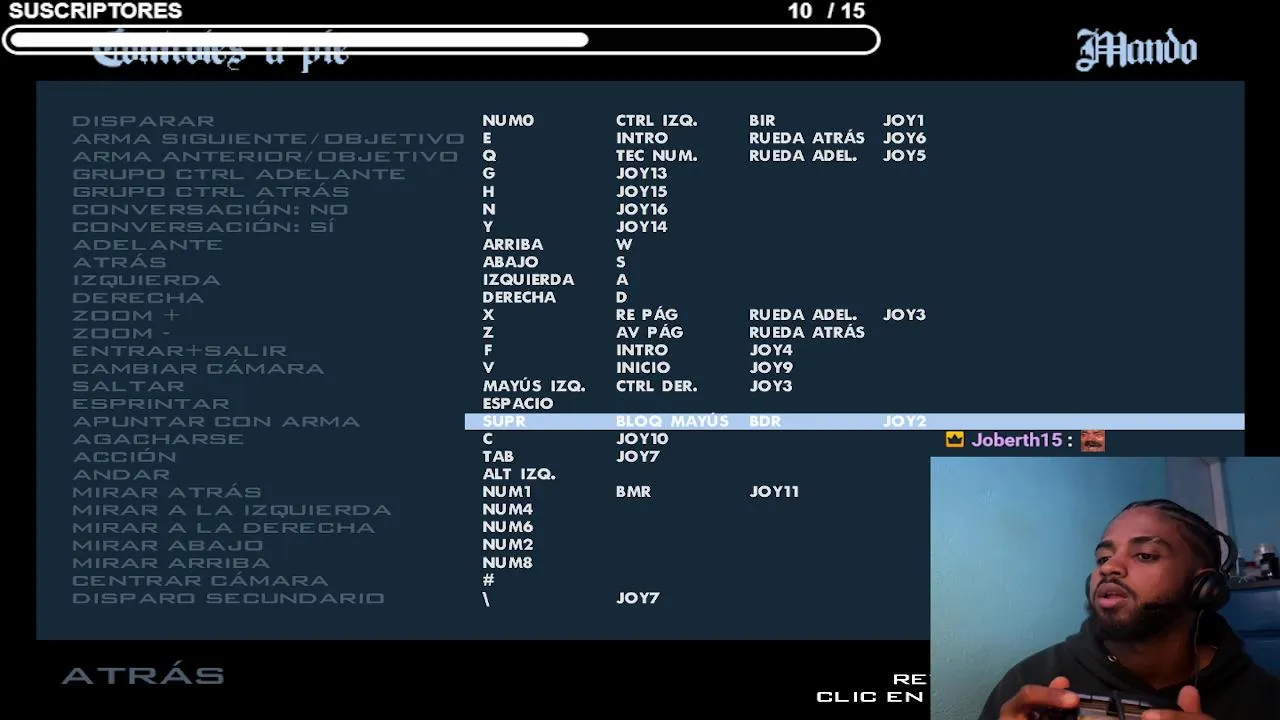Image resolution: width=1280 pixels, height=720 pixels.
Task: Click the BMR binding for MIRAR ATRÁS
Action: tap(633, 492)
